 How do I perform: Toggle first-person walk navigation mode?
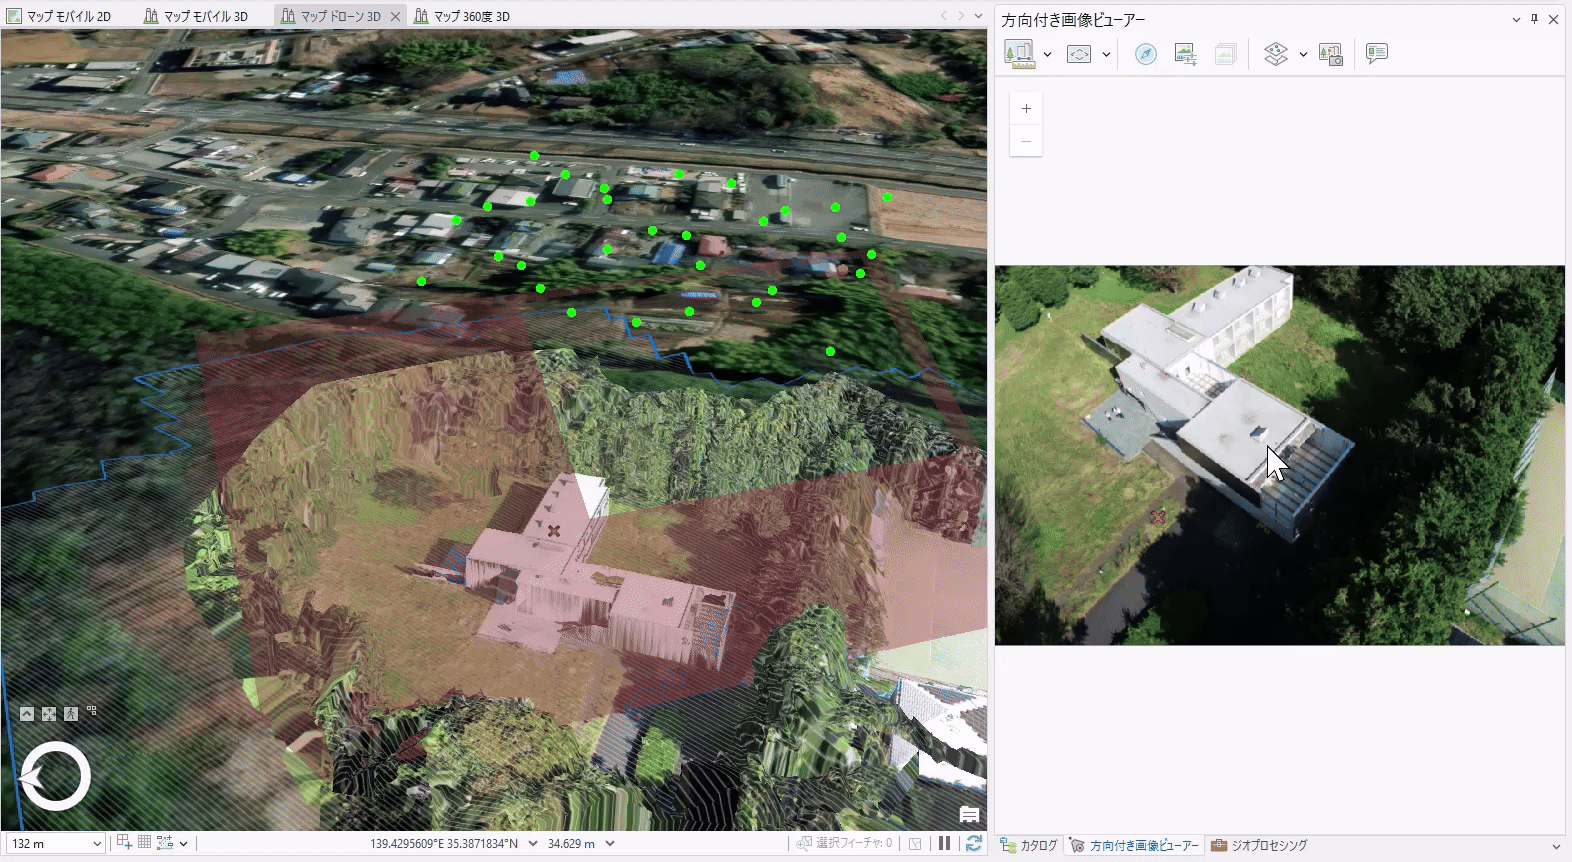pyautogui.click(x=71, y=714)
